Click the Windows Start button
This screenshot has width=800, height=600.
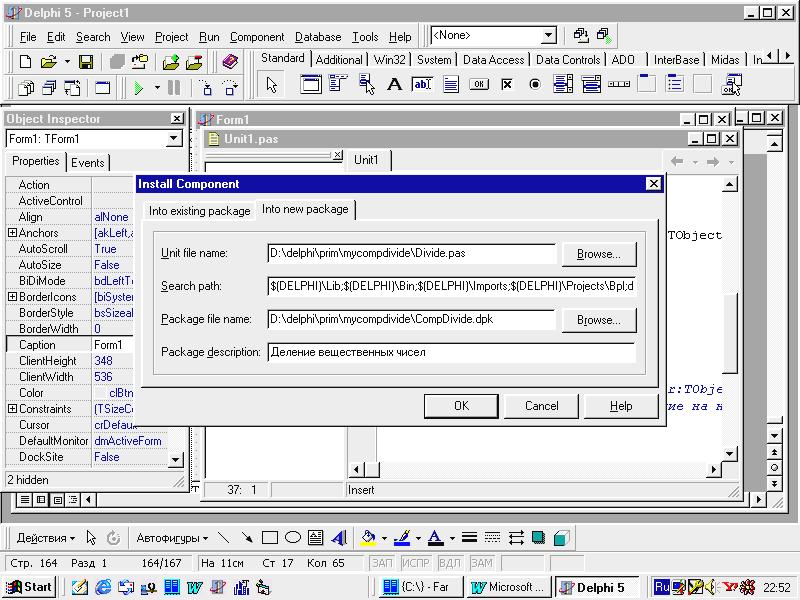[29, 587]
